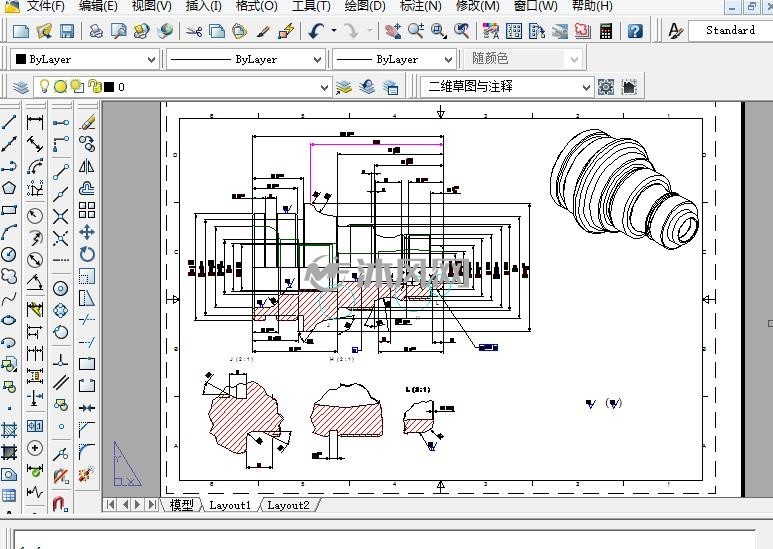The image size is (773, 549).
Task: Select the Offset modify tool
Action: pos(87,188)
